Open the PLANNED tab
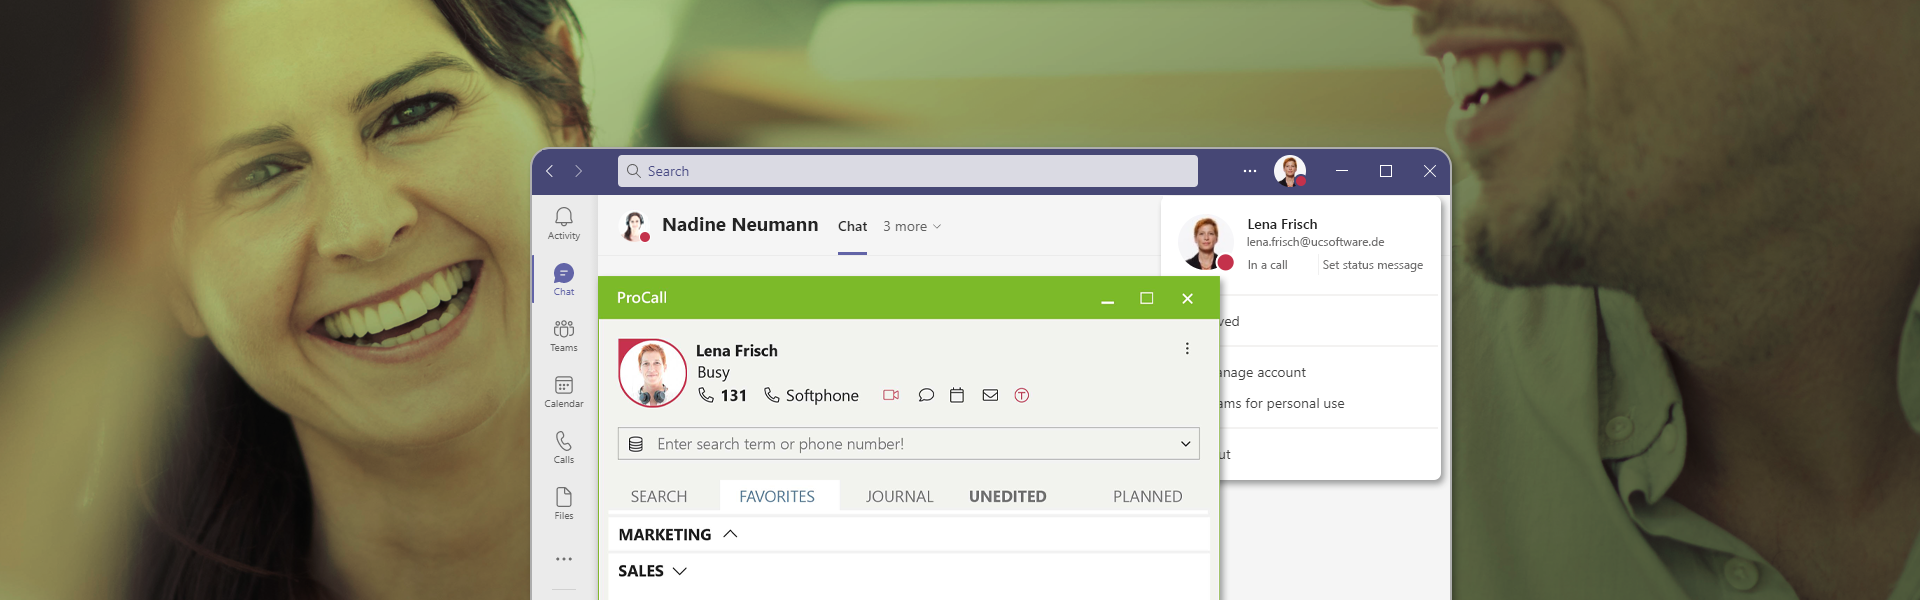Image resolution: width=1920 pixels, height=600 pixels. 1148,496
